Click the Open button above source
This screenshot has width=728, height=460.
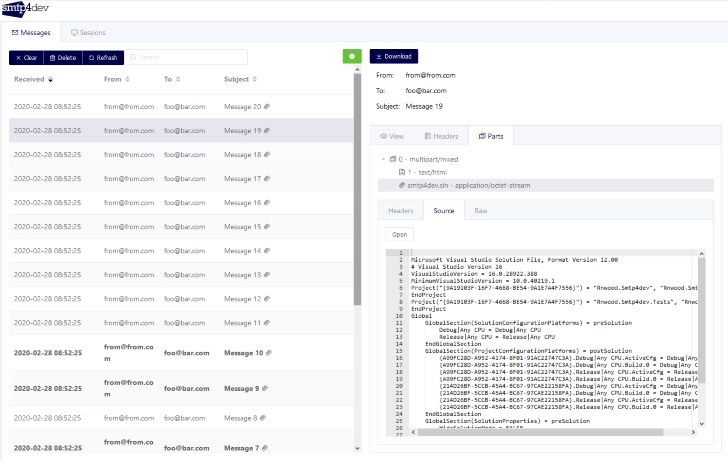tap(399, 234)
